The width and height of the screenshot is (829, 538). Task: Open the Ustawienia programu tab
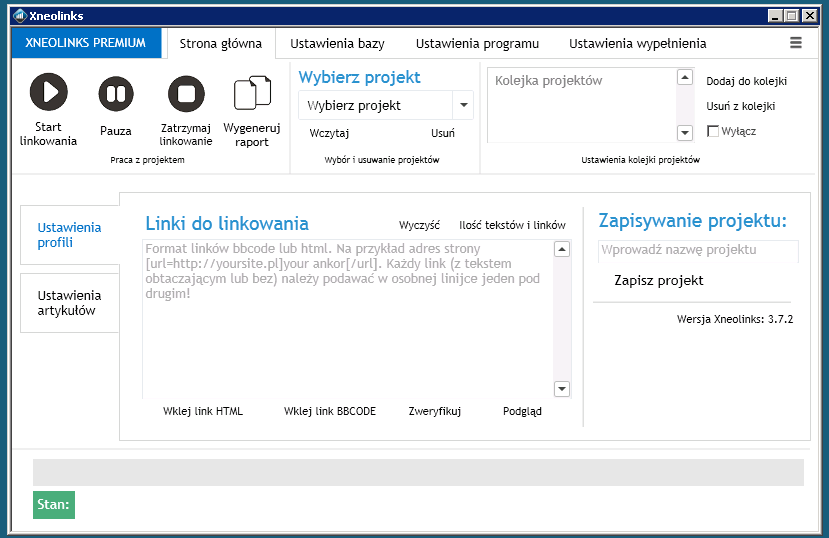point(477,43)
